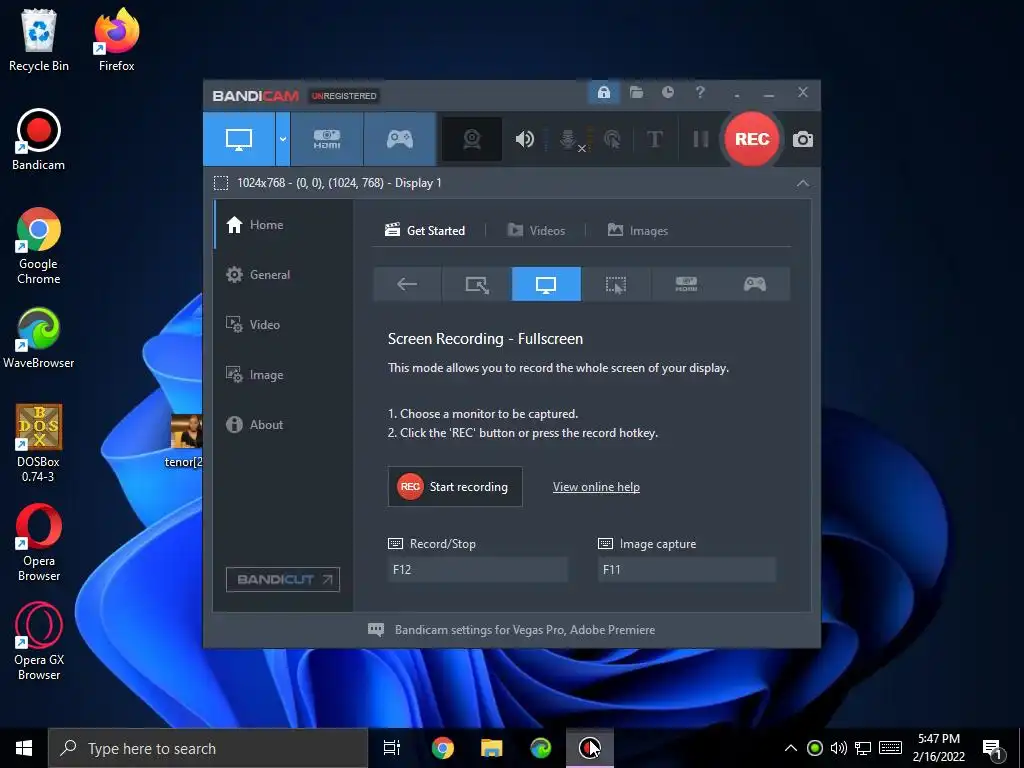
Task: Open Image settings in sidebar
Action: pyautogui.click(x=283, y=375)
